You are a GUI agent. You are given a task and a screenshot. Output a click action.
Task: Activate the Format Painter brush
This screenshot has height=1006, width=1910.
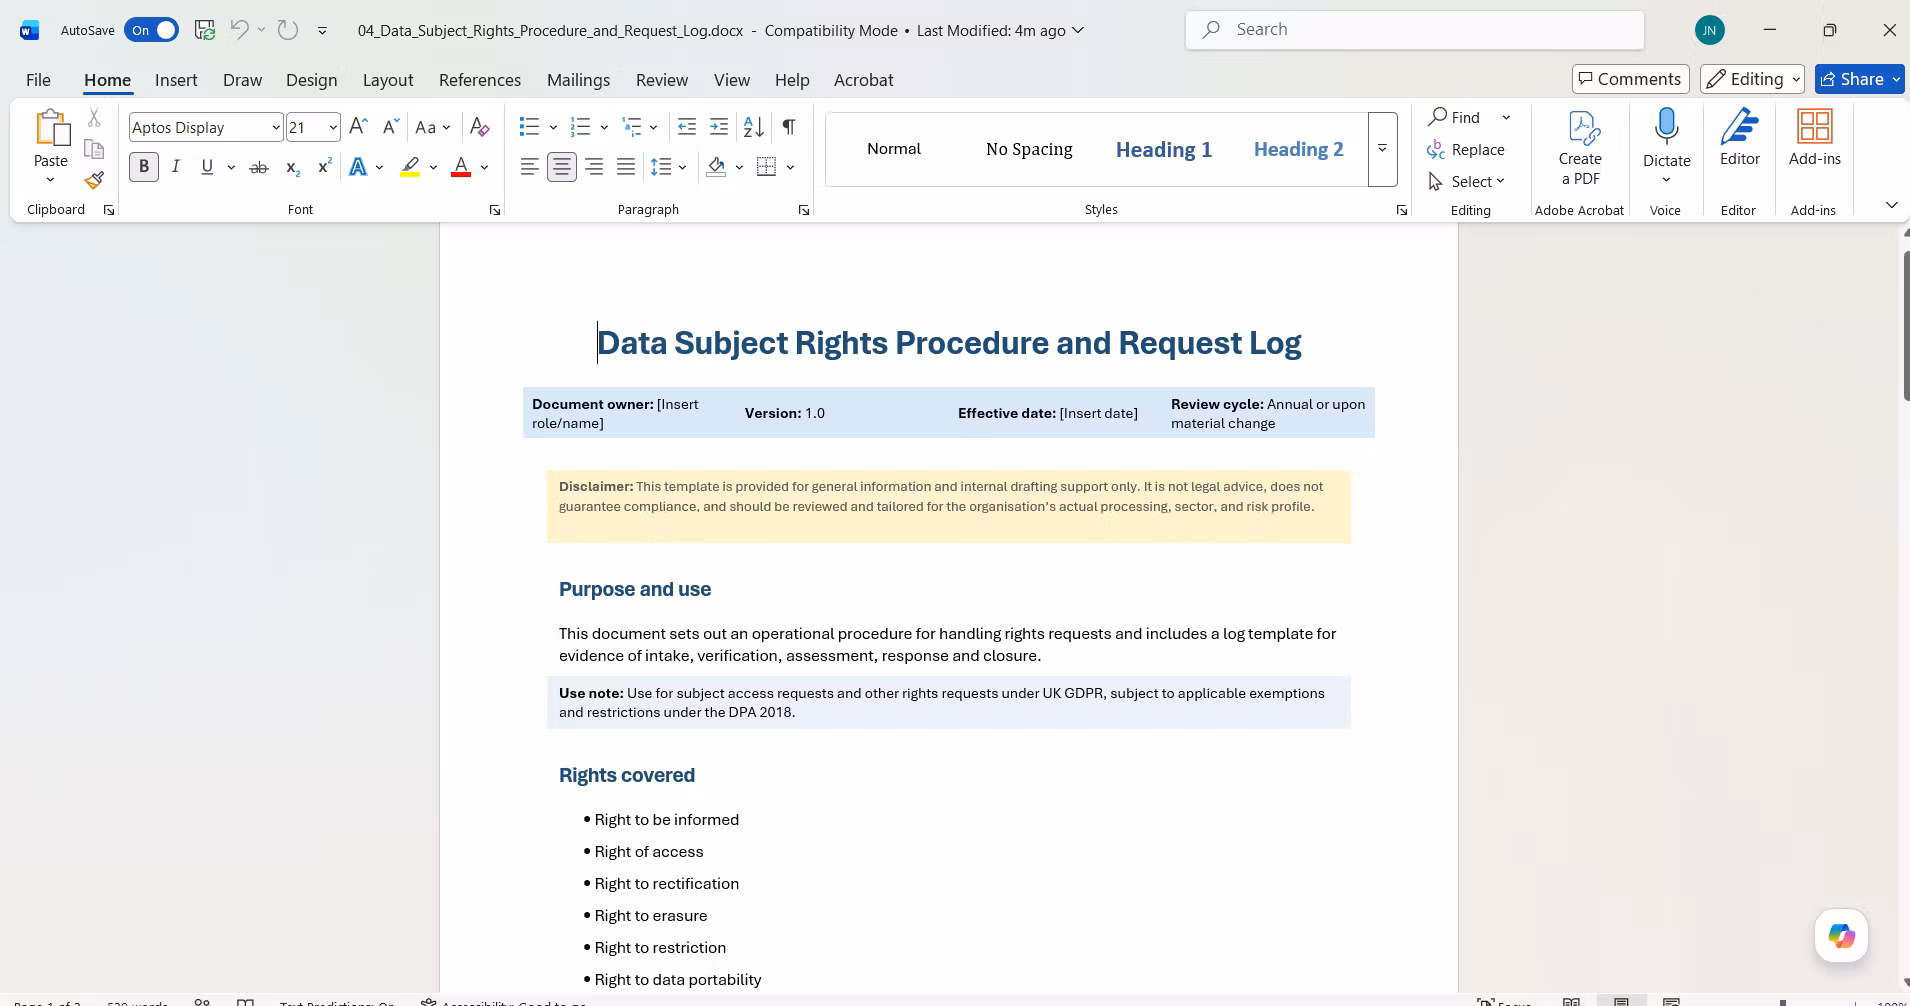coord(94,180)
